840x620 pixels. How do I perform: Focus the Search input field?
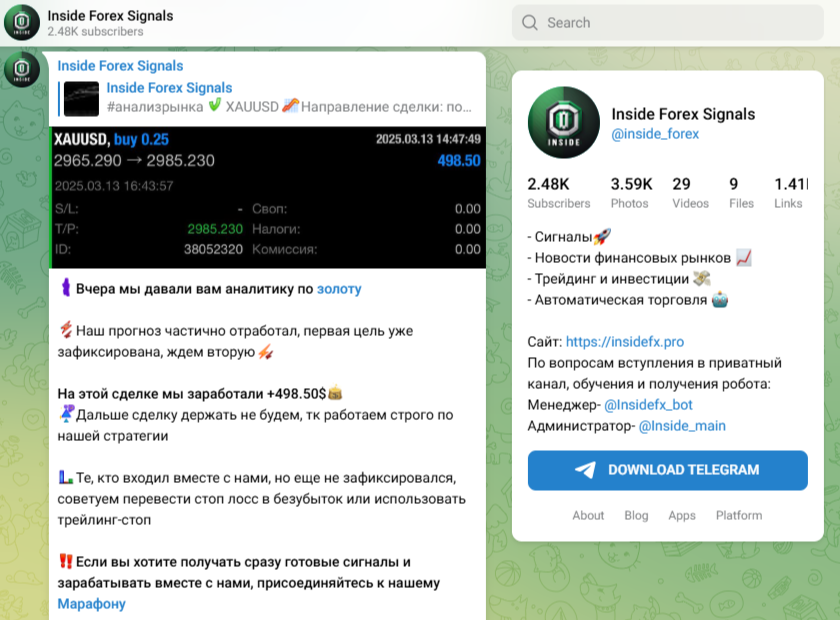tap(668, 23)
